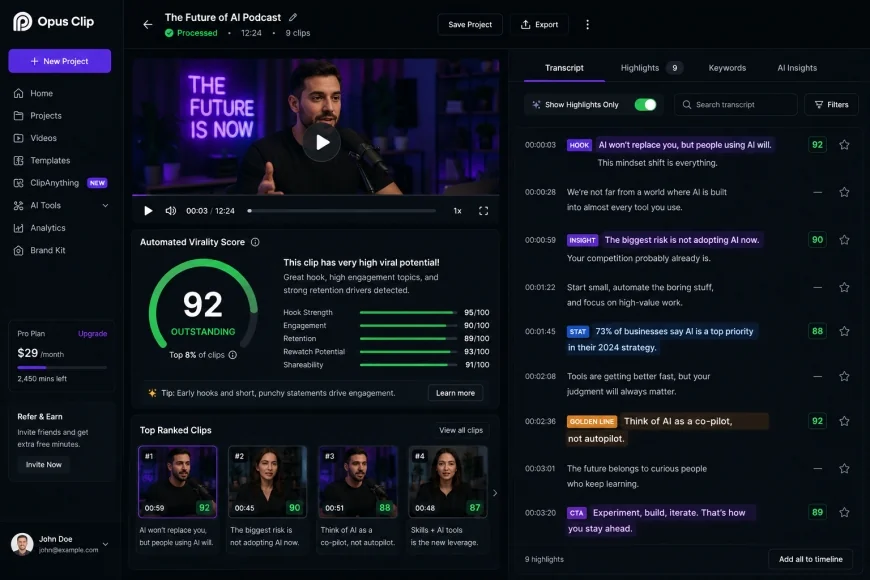Image resolution: width=870 pixels, height=580 pixels.
Task: Star the 'Experiment, build, iterate' CTA line
Action: tap(844, 512)
